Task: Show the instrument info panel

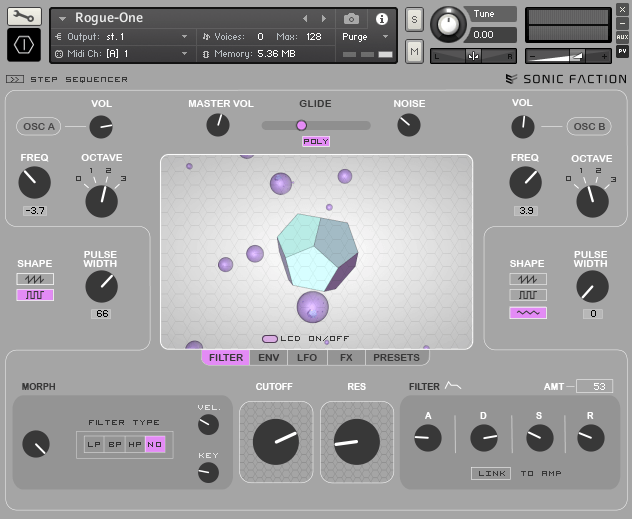Action: (x=381, y=19)
